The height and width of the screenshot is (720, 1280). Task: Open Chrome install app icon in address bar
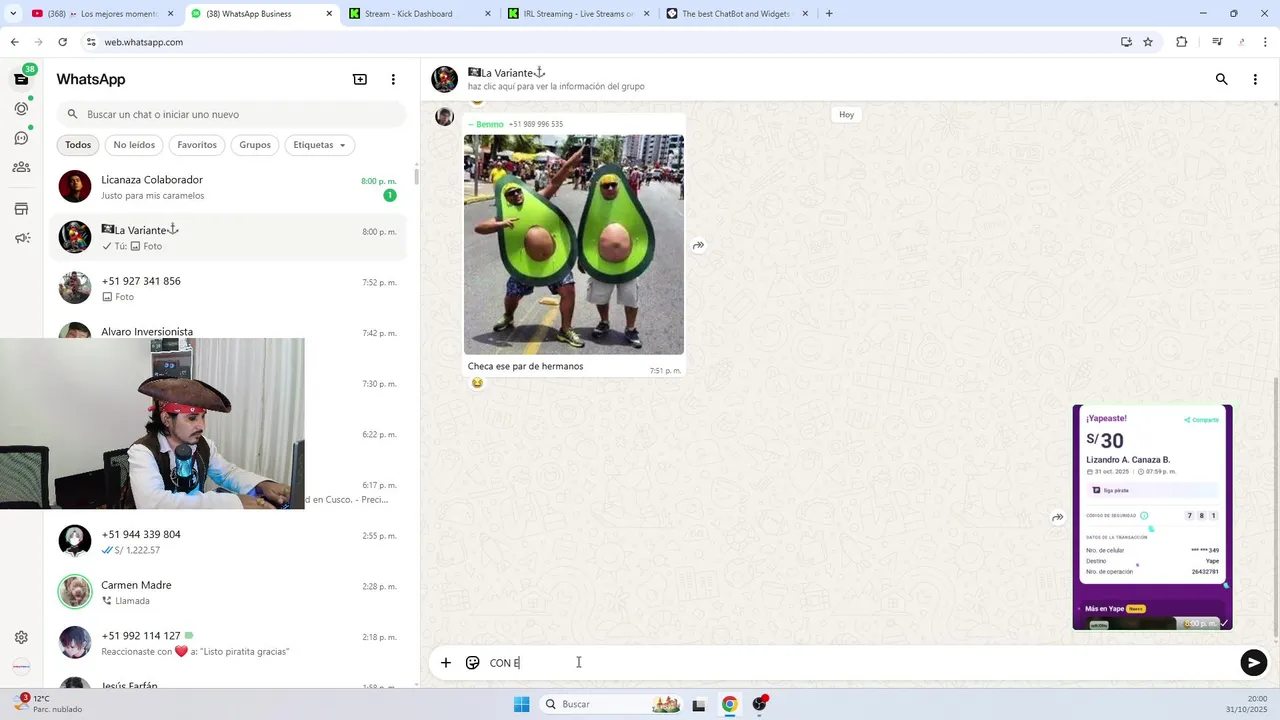[1126, 42]
